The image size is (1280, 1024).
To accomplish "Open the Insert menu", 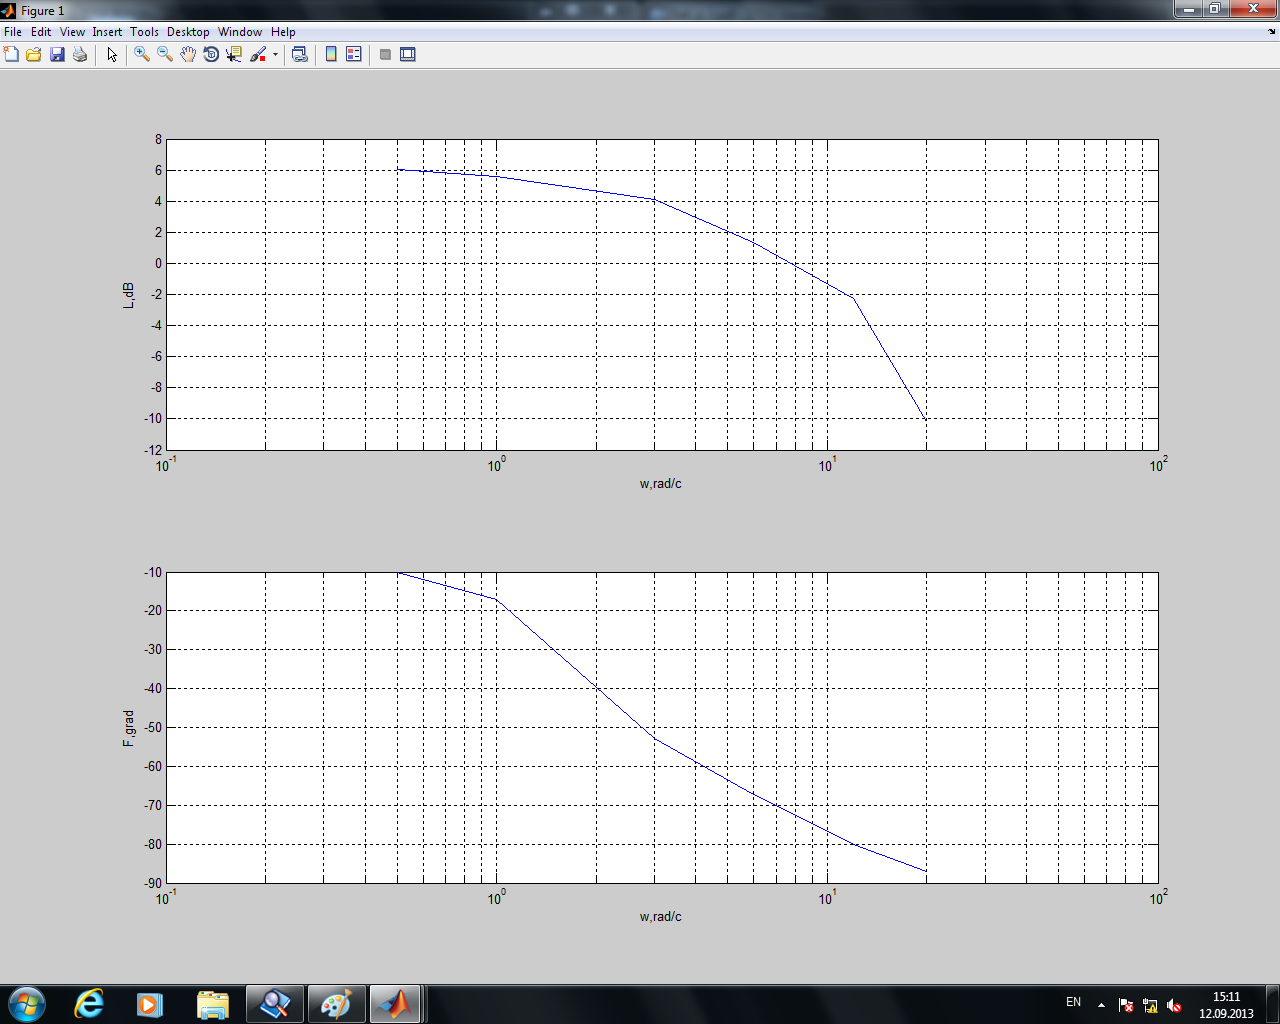I will click(x=107, y=32).
